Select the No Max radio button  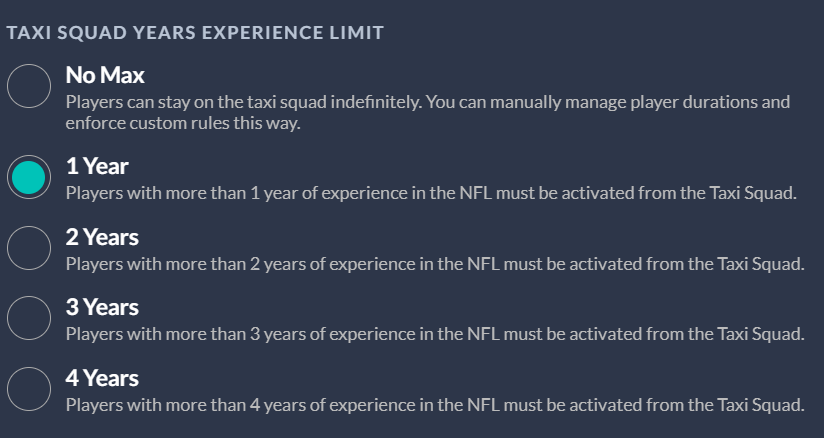point(29,86)
